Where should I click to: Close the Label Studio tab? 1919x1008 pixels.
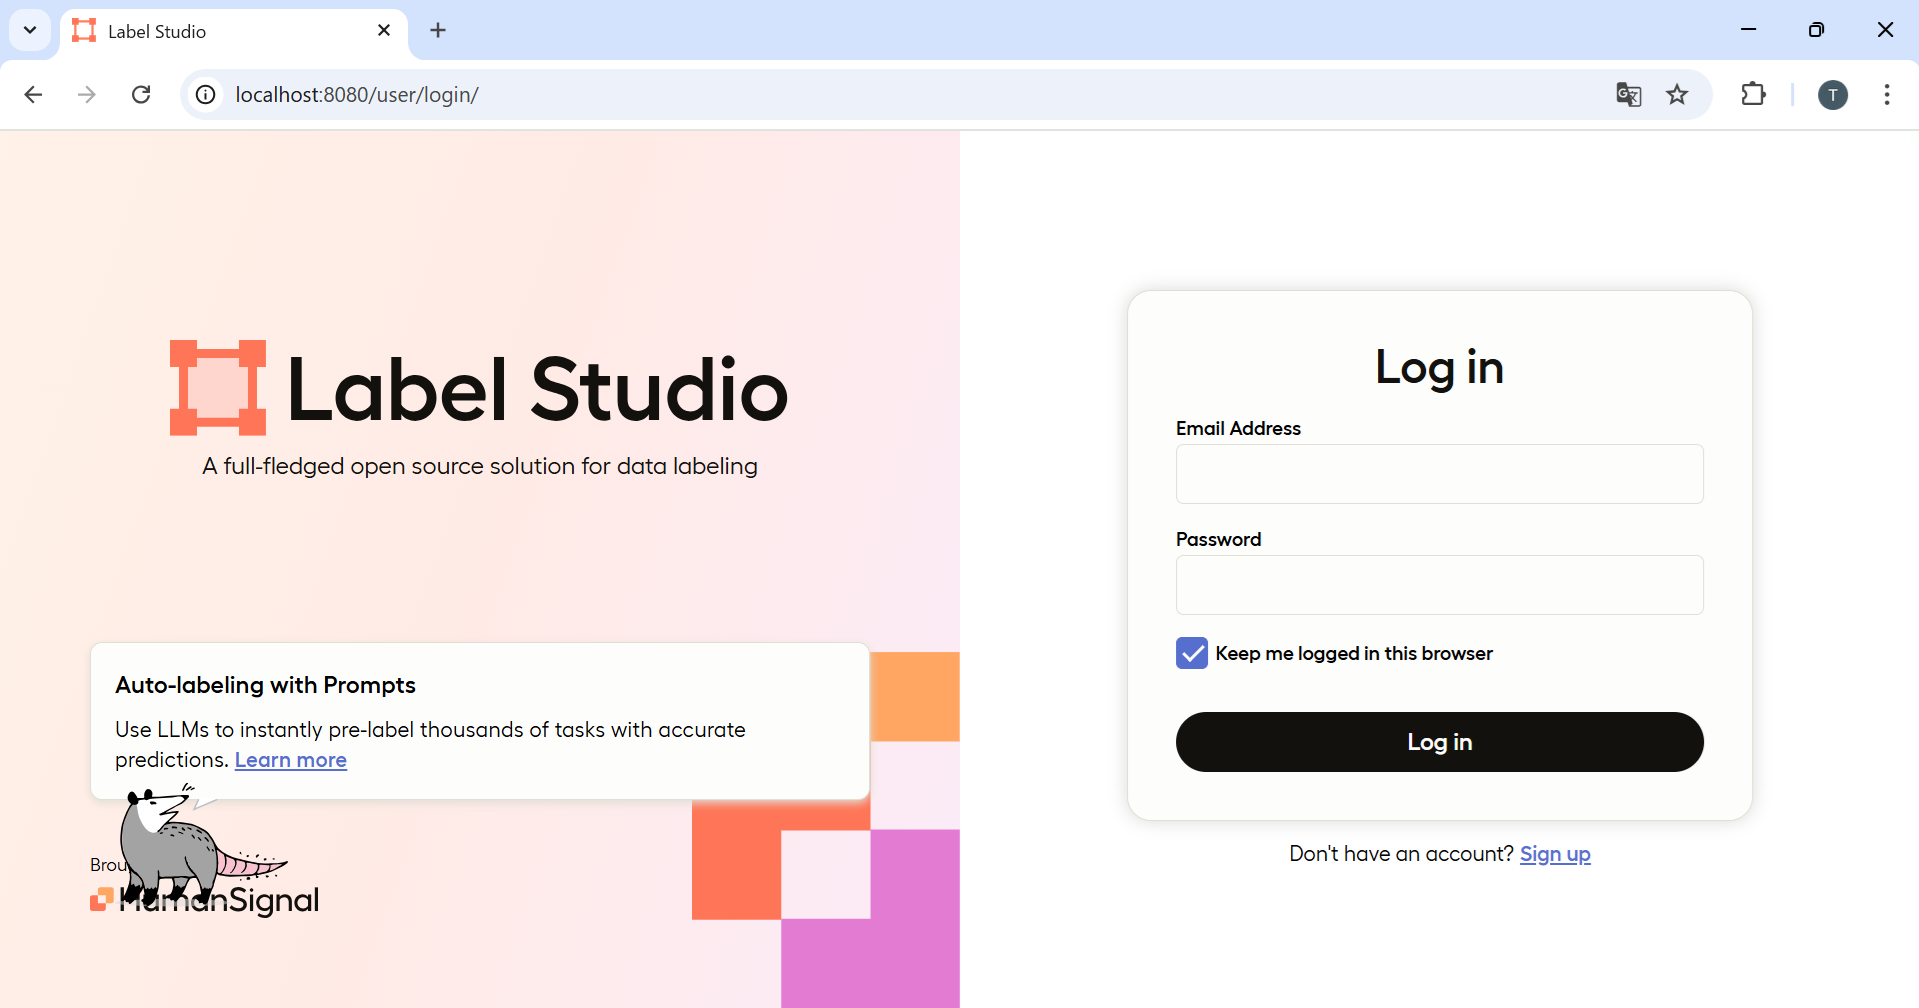coord(384,30)
